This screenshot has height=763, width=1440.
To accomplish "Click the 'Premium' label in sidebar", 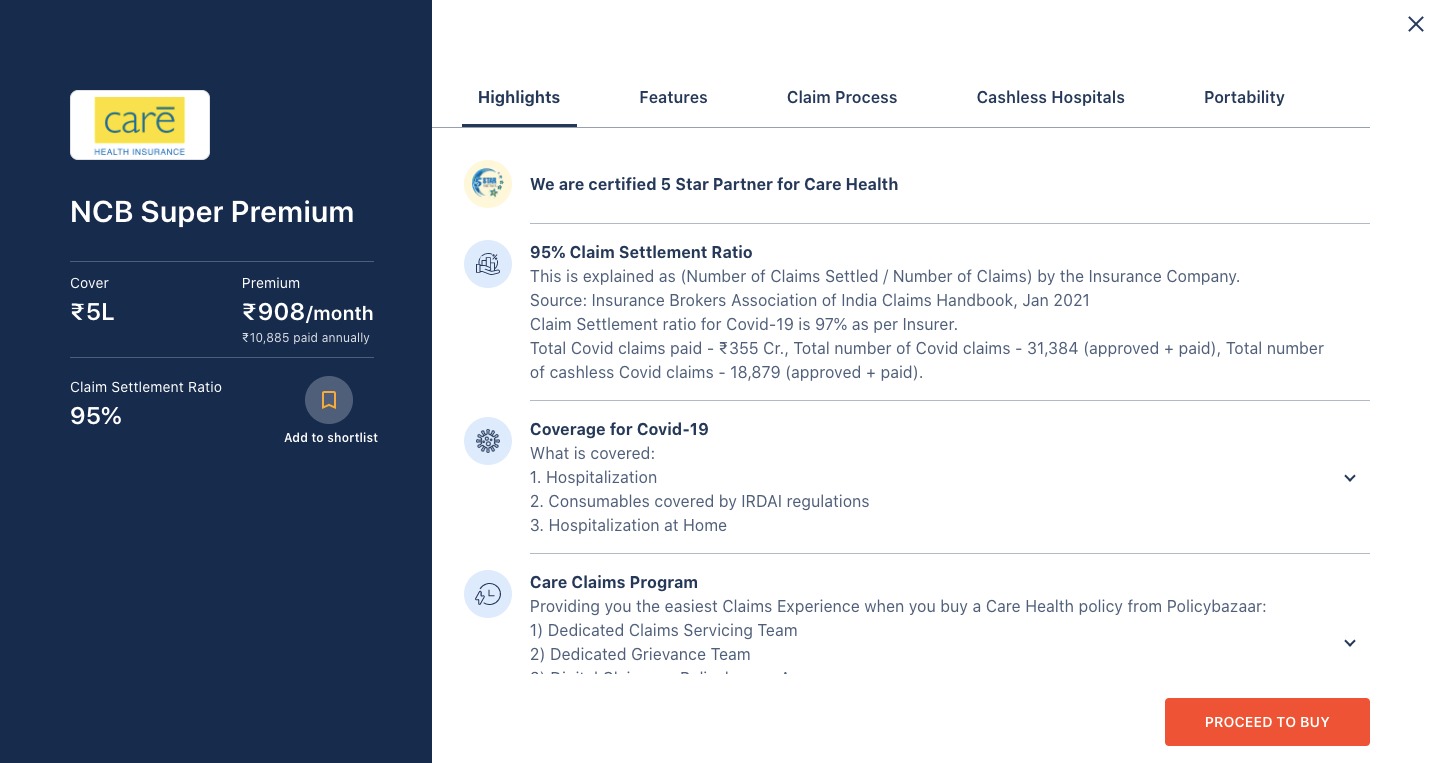I will point(271,283).
